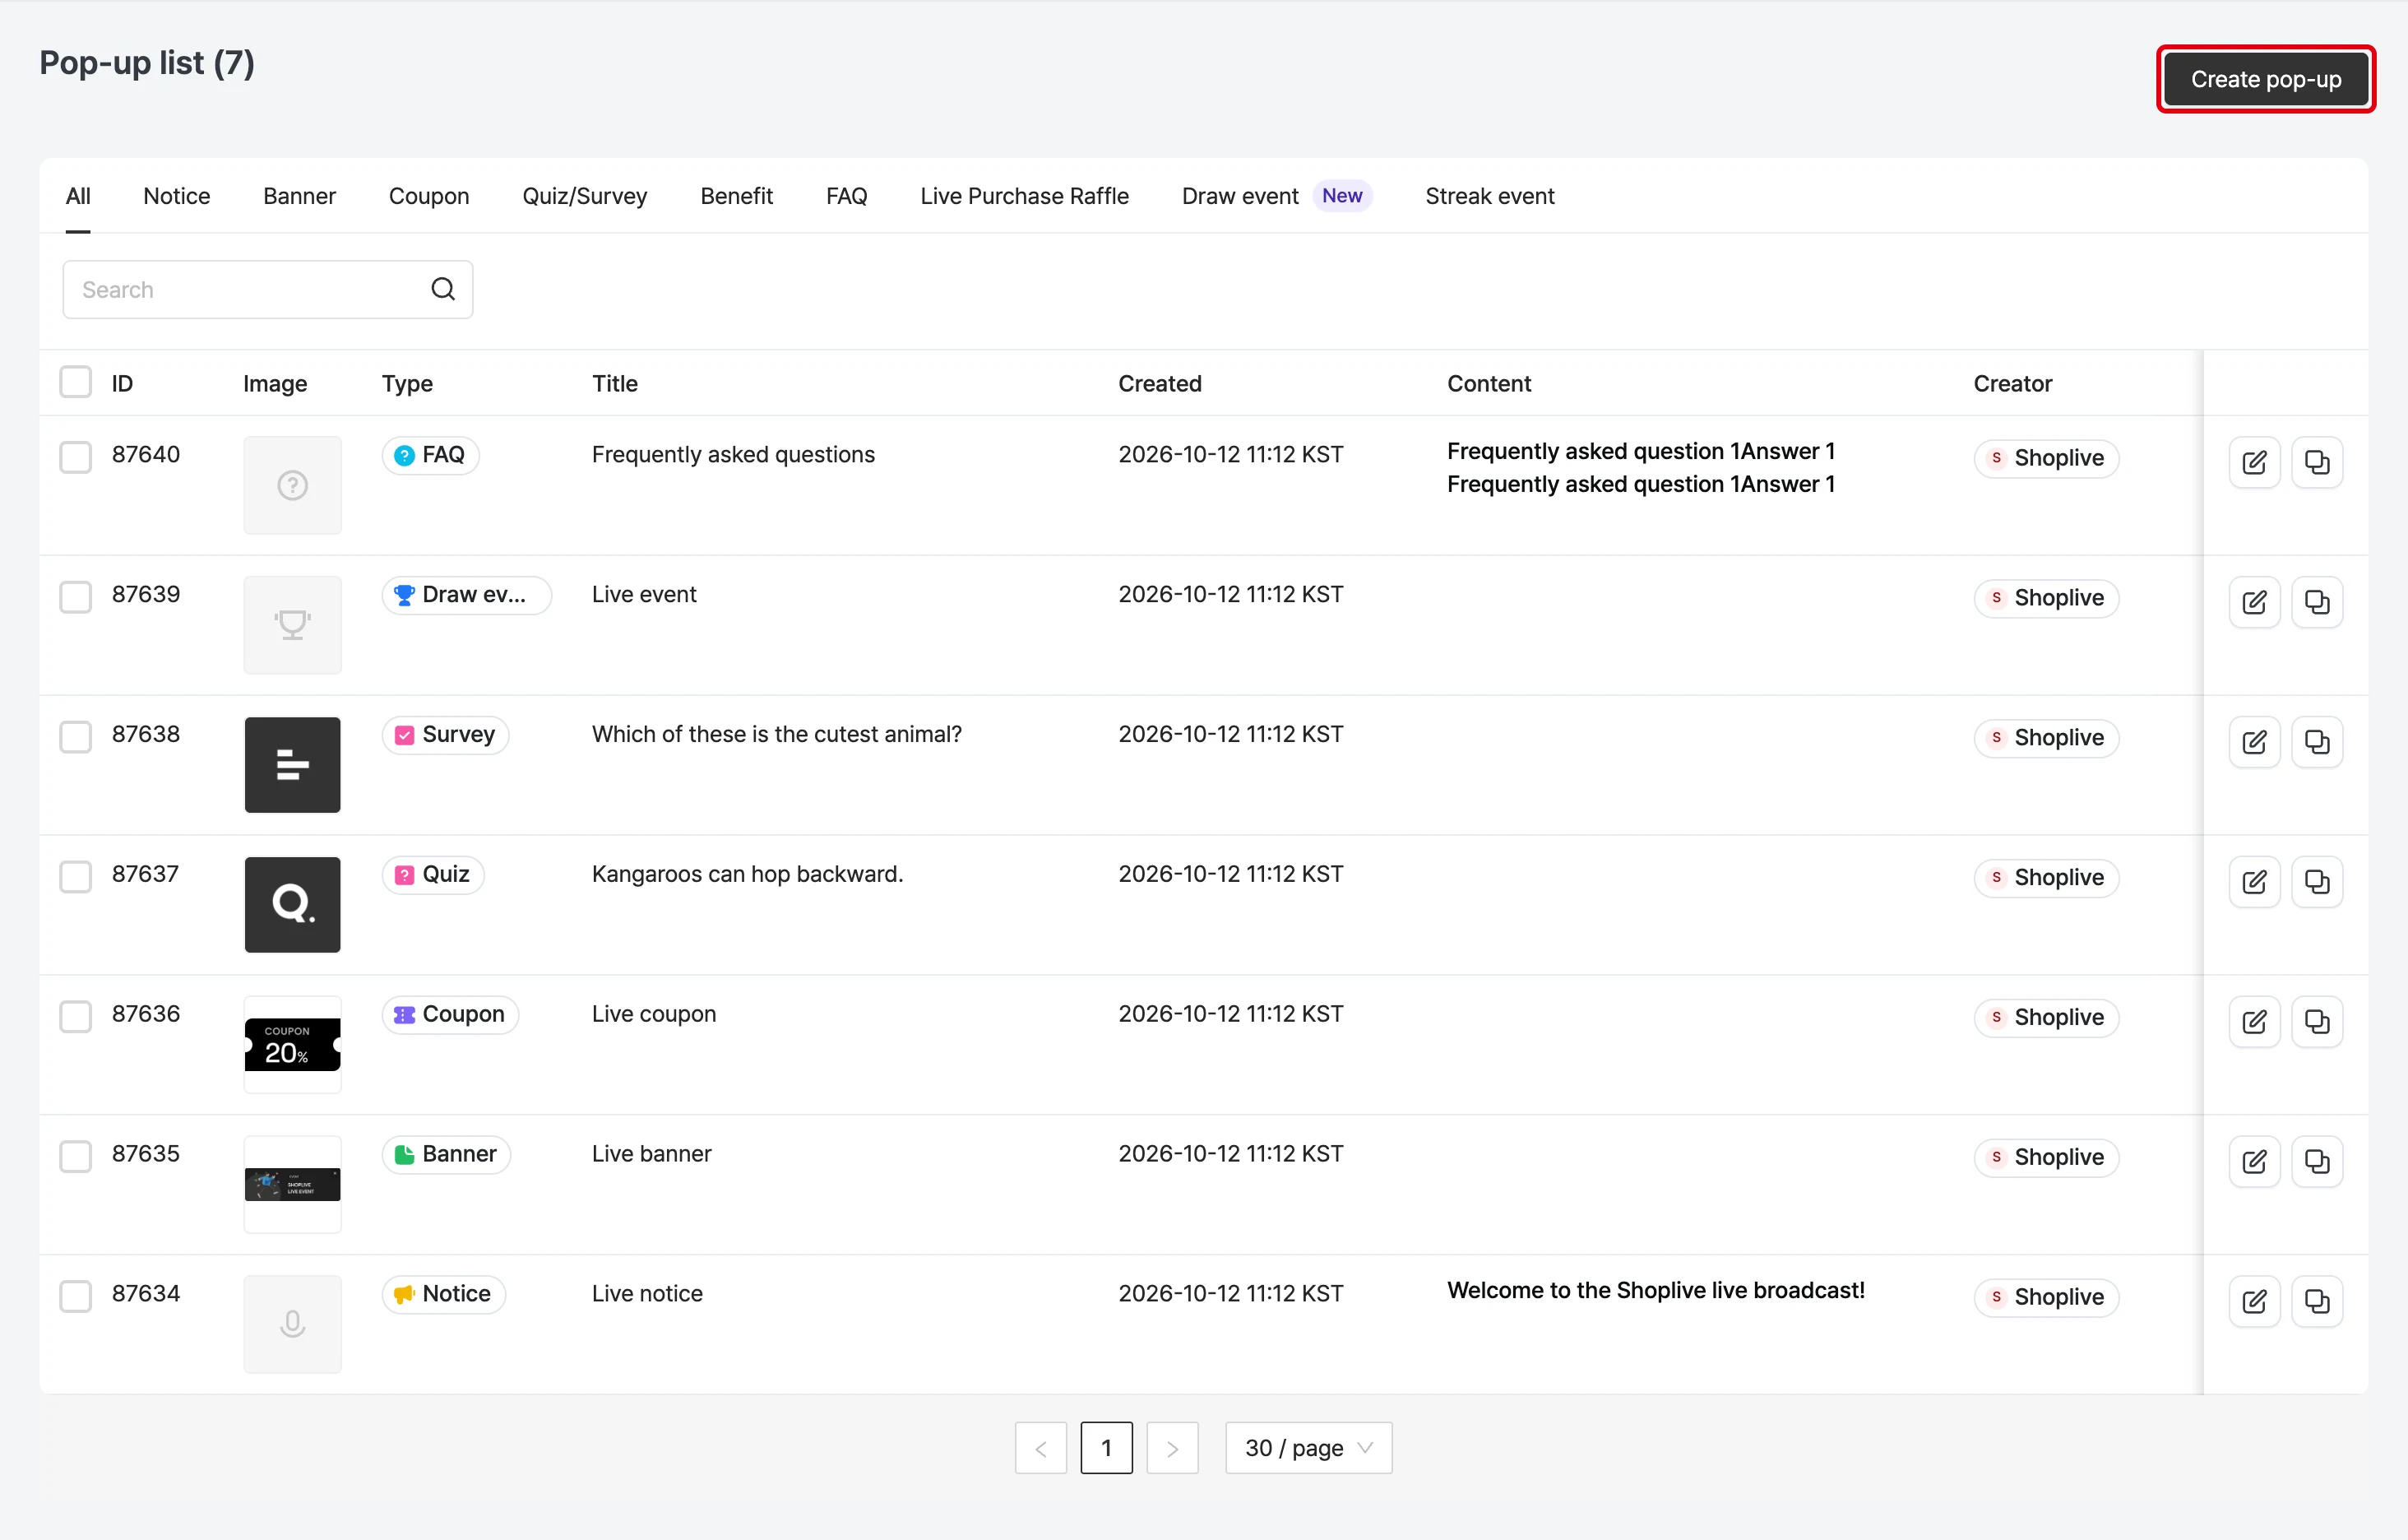Duplicate the Quiz pop-up 87637
Image resolution: width=2408 pixels, height=1540 pixels.
pos(2316,882)
